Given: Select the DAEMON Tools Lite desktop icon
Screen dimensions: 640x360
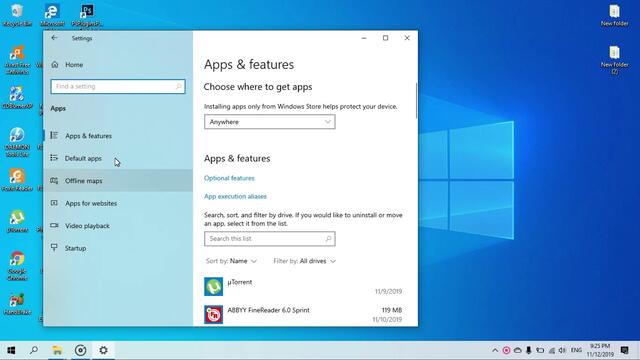Looking at the screenshot, I should 17,142.
